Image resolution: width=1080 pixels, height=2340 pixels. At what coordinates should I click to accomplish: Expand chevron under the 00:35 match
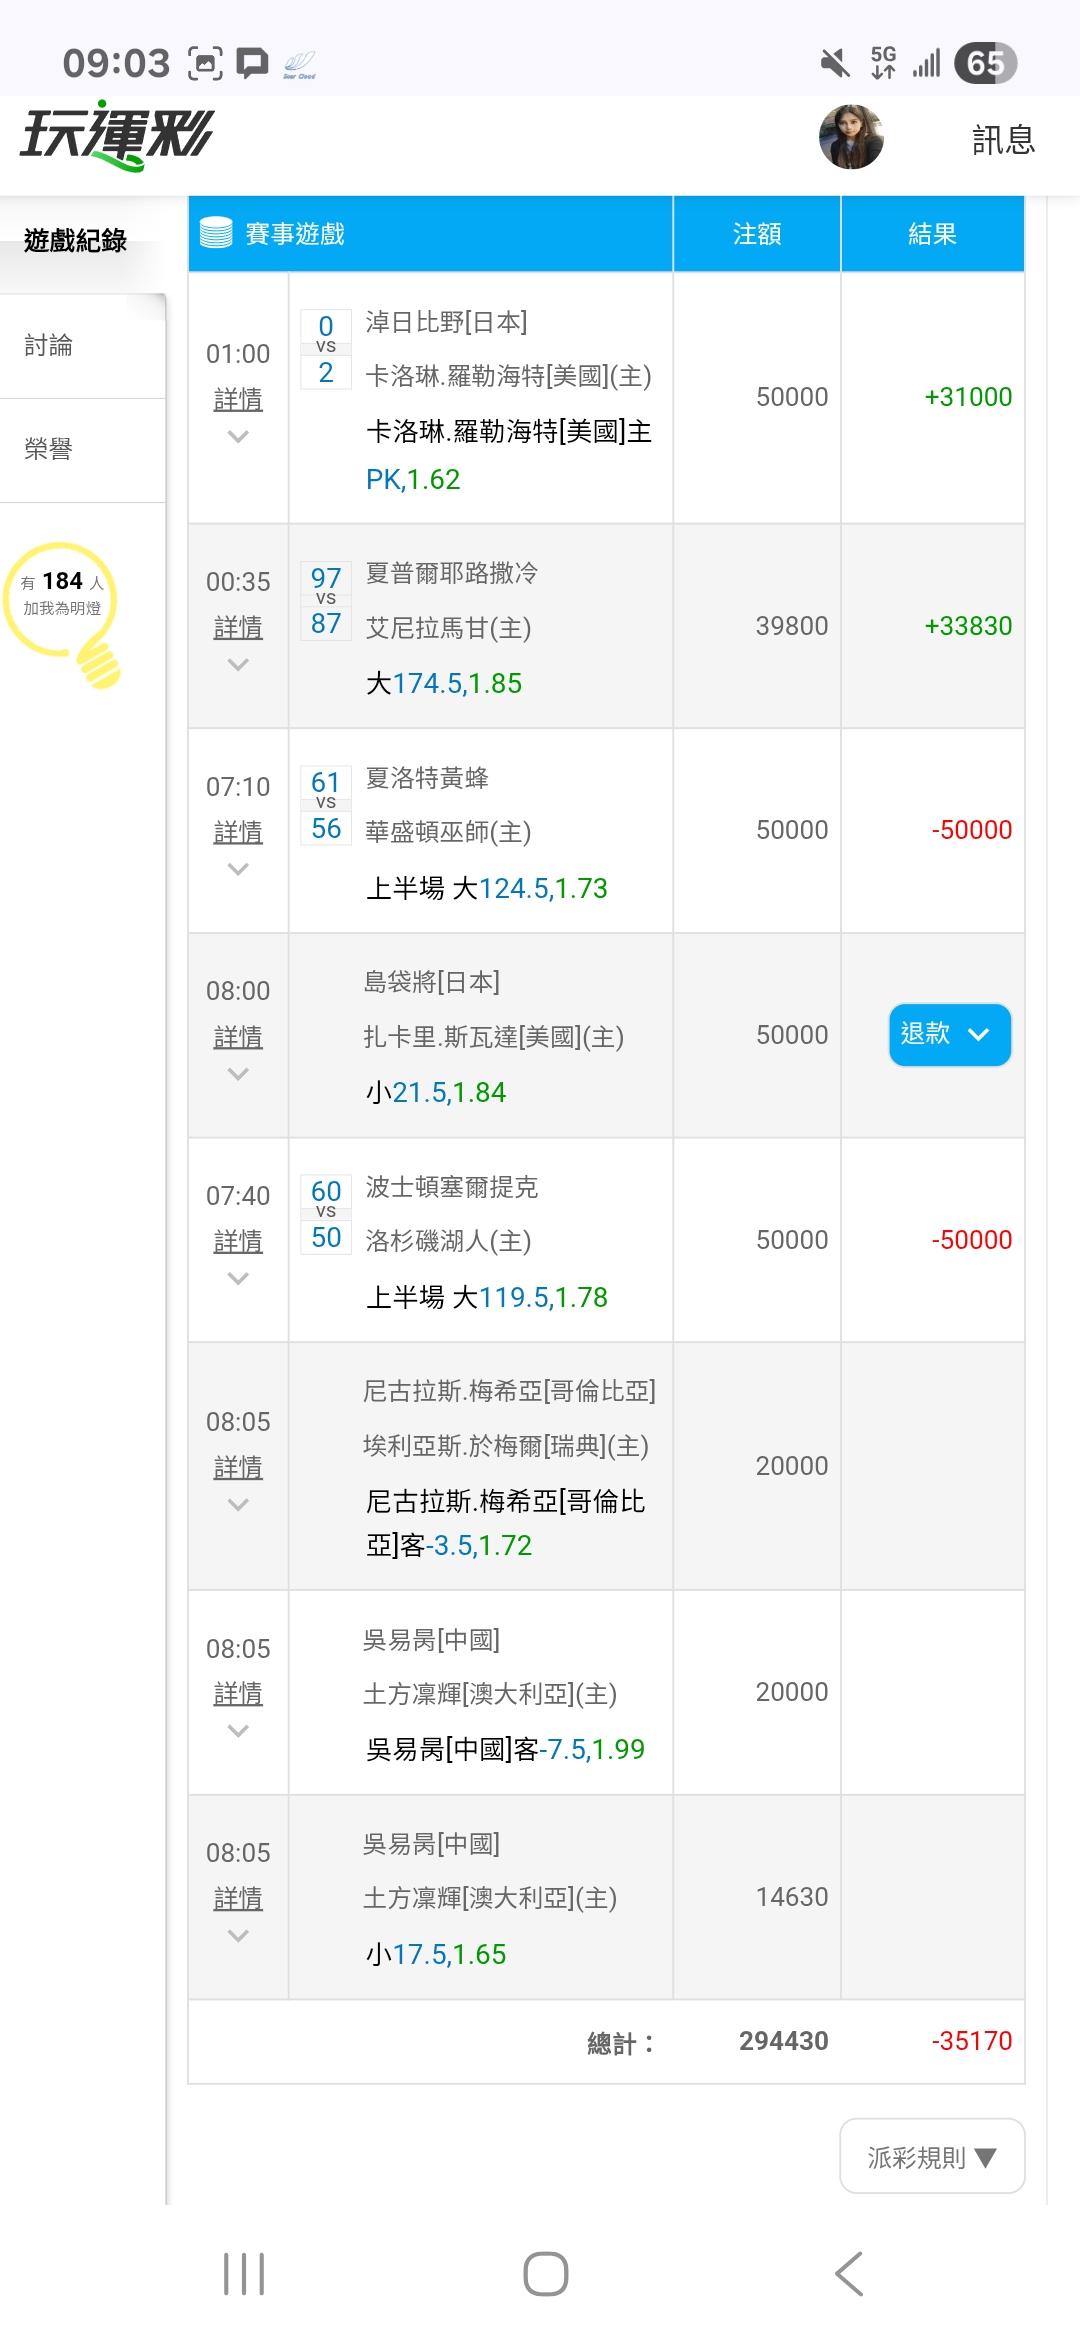[x=238, y=665]
